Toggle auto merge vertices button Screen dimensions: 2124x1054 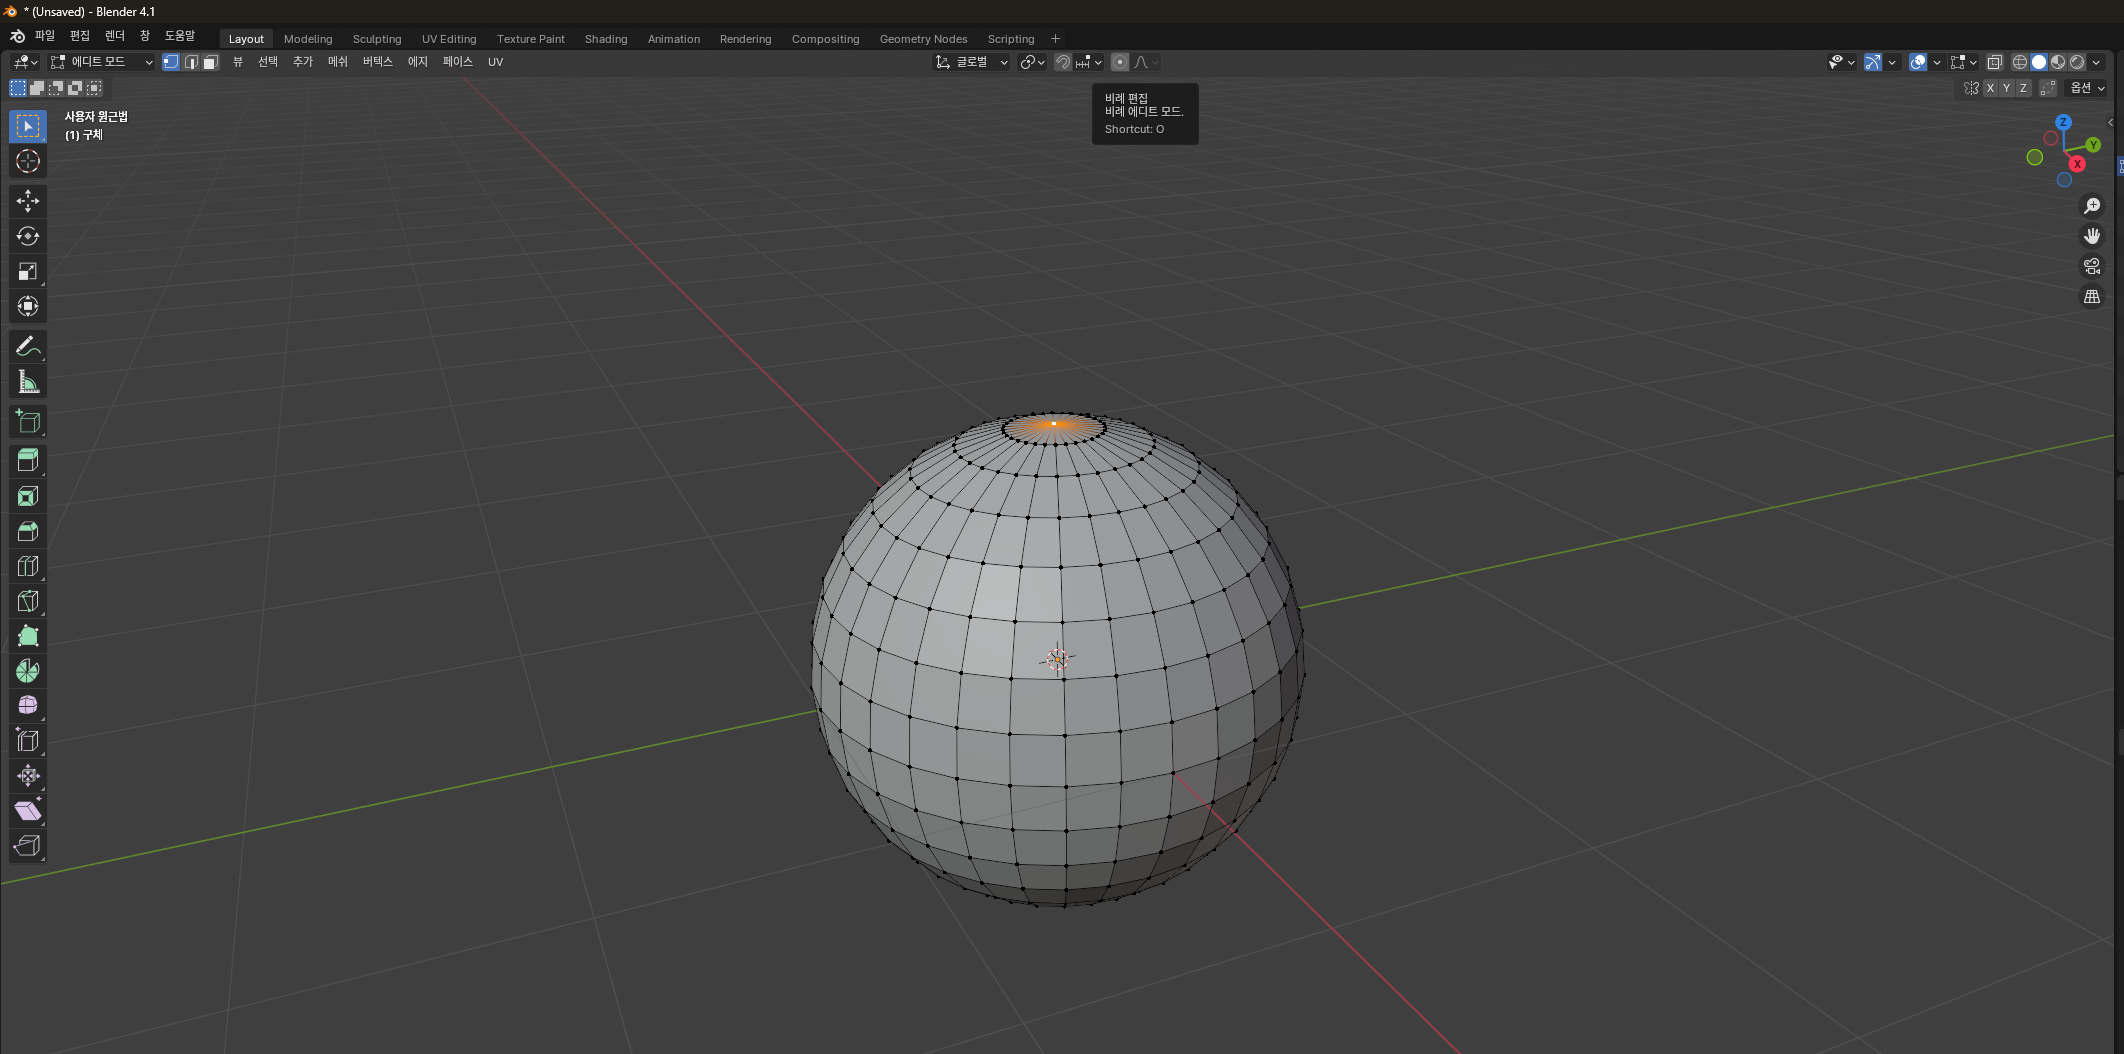[x=2048, y=88]
